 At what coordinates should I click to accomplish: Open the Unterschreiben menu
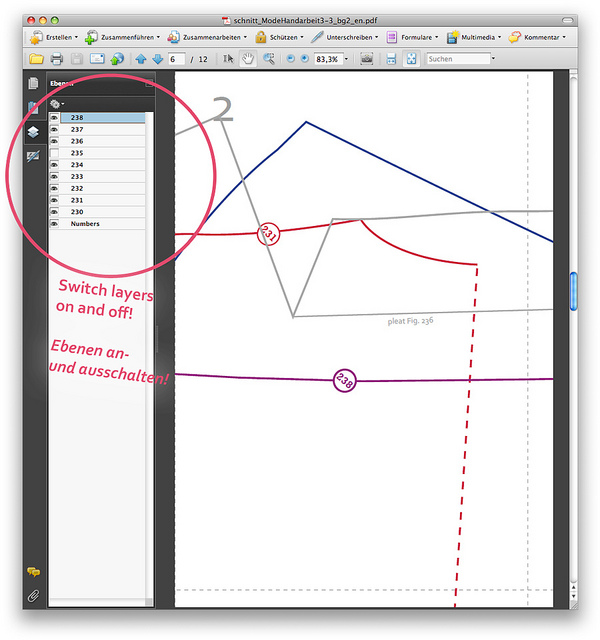(x=345, y=37)
